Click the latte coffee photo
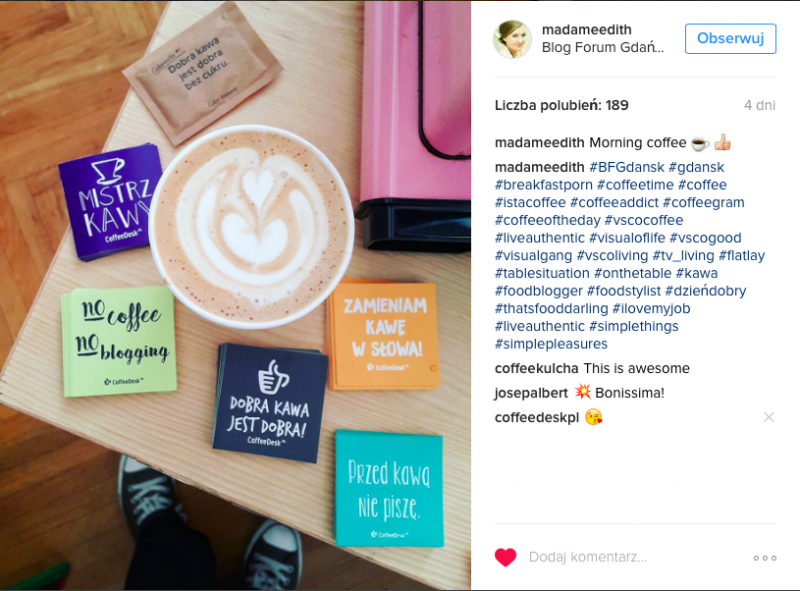This screenshot has height=591, width=800. [235, 296]
